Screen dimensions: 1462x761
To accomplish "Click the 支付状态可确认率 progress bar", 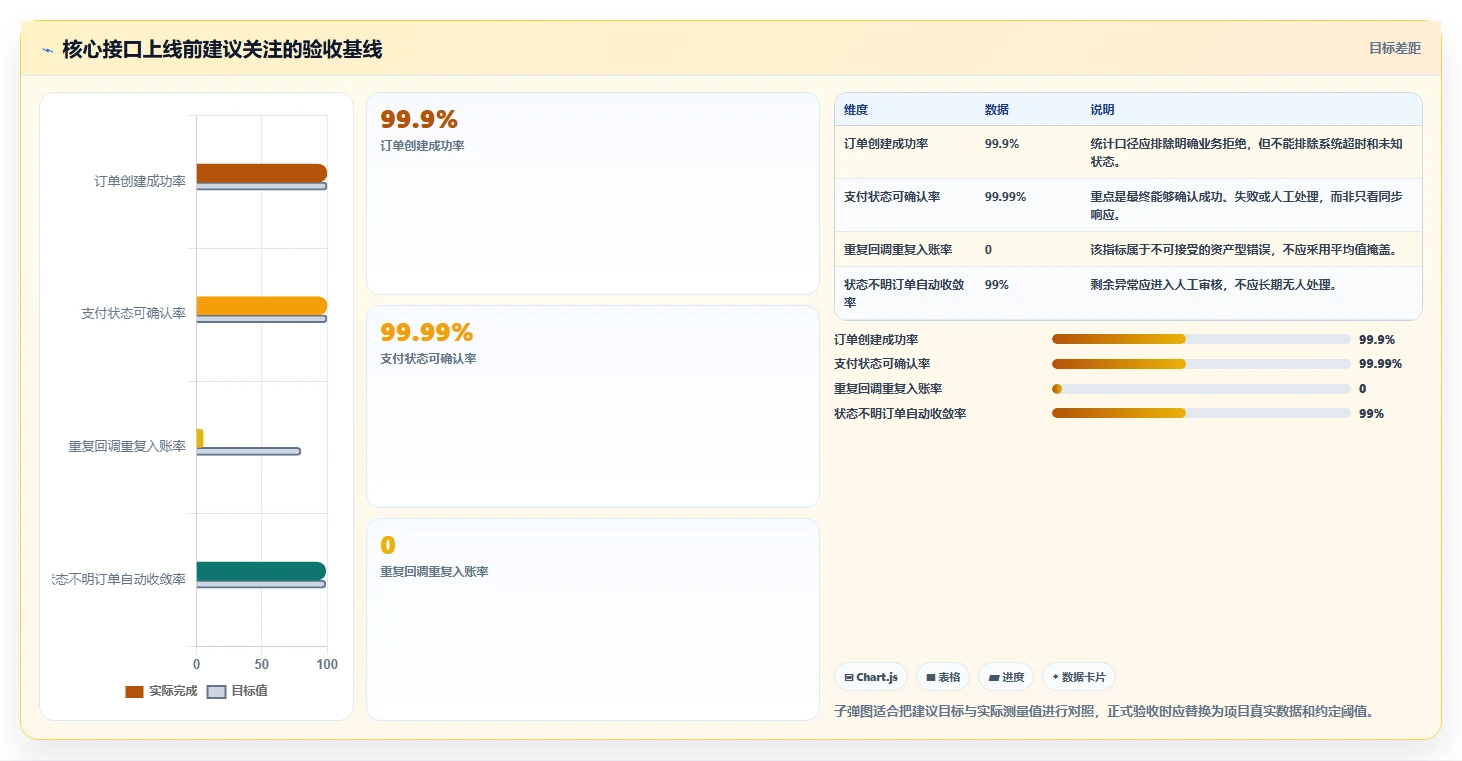I will pyautogui.click(x=1201, y=364).
